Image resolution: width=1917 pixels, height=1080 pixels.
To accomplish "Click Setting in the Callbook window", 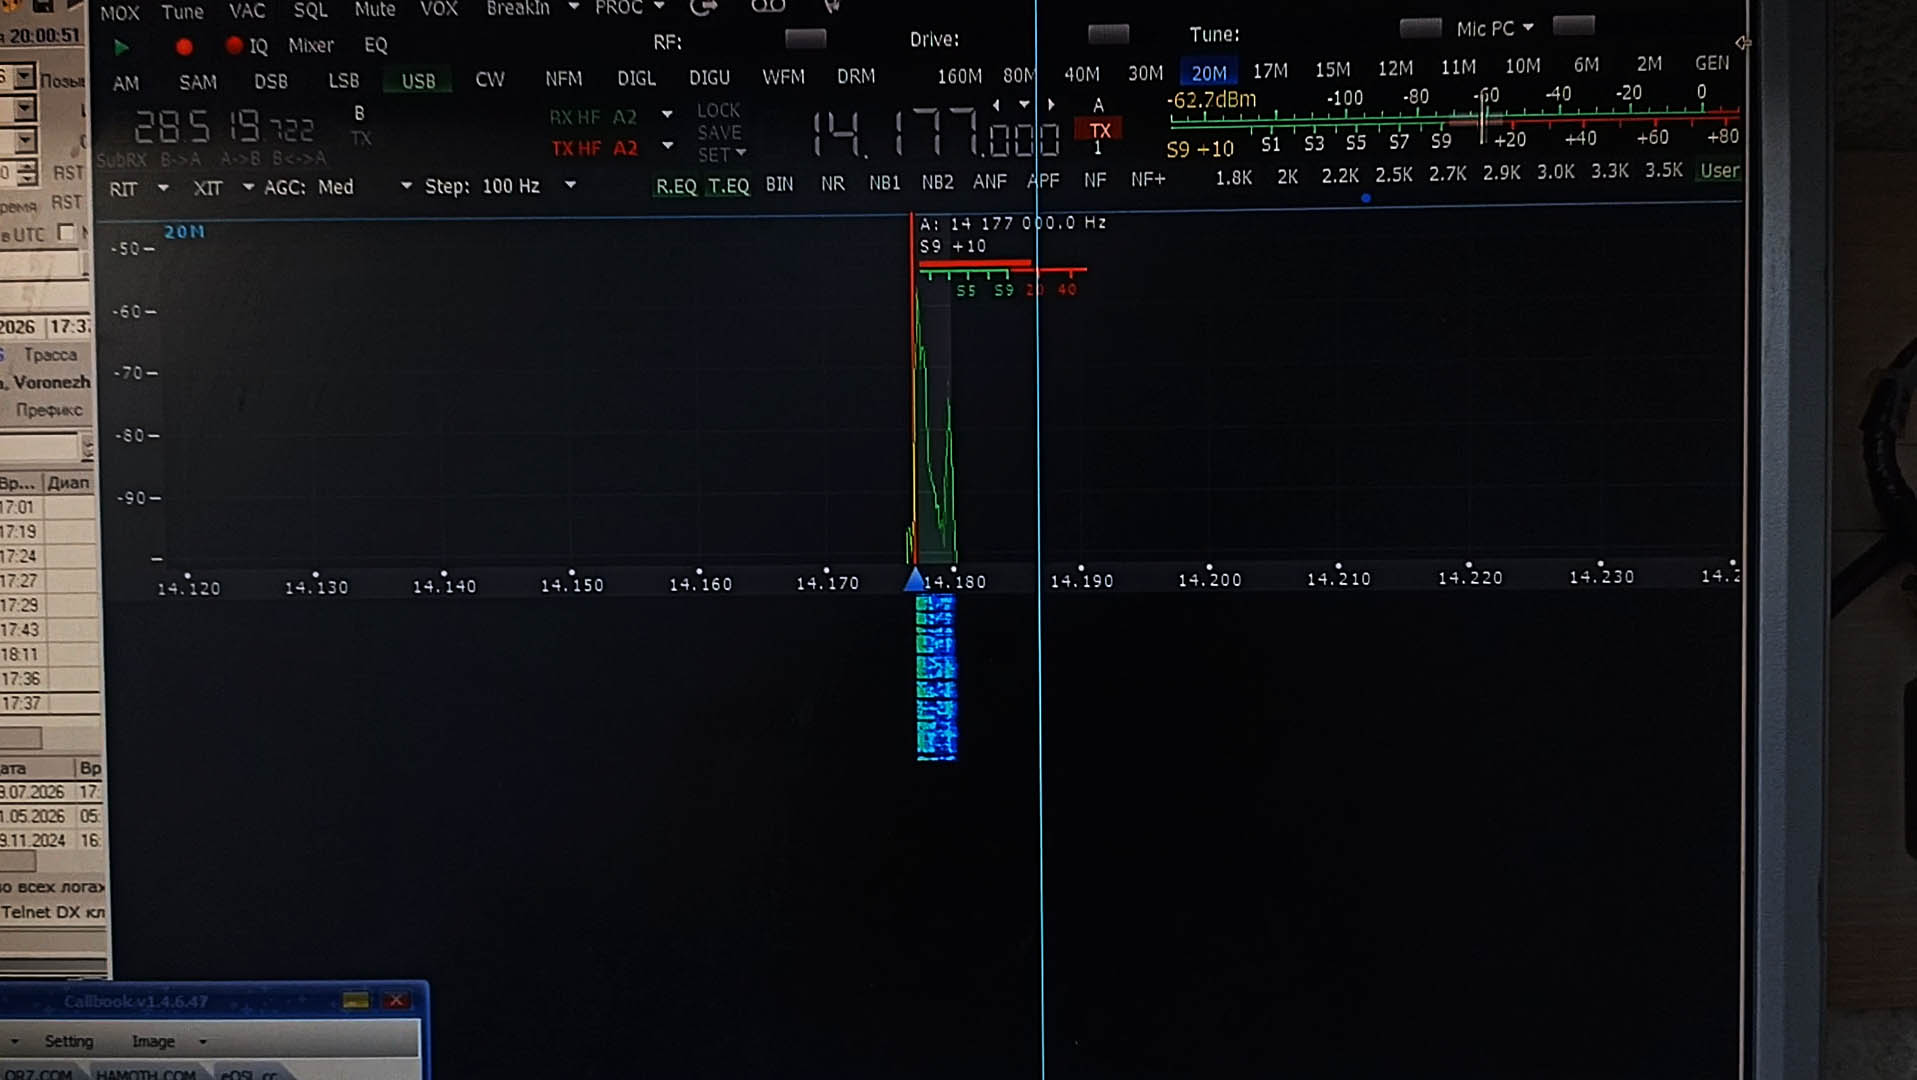I will tap(68, 1041).
